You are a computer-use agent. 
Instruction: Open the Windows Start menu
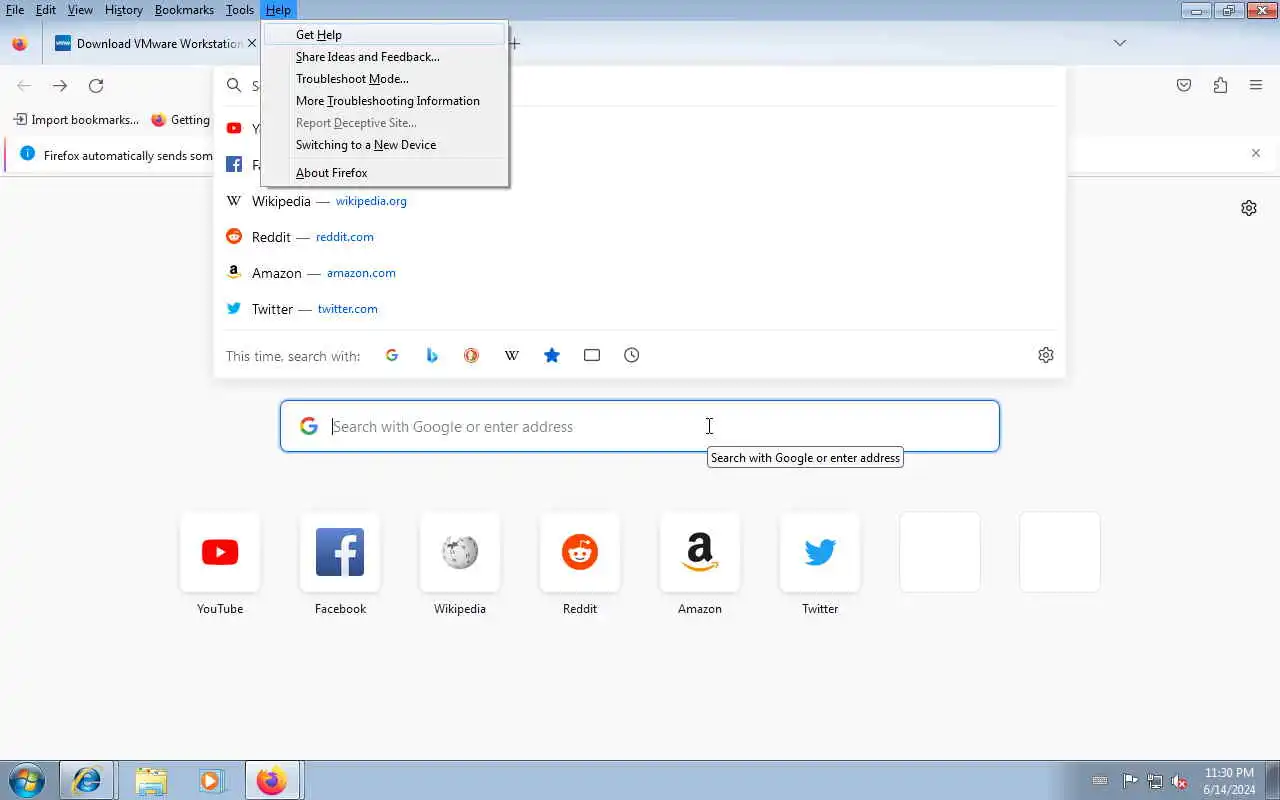[26, 780]
